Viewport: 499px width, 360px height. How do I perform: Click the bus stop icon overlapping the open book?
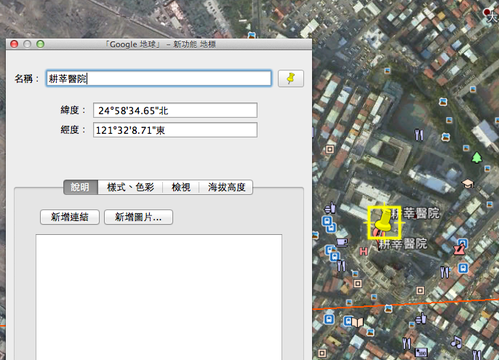[348, 321]
